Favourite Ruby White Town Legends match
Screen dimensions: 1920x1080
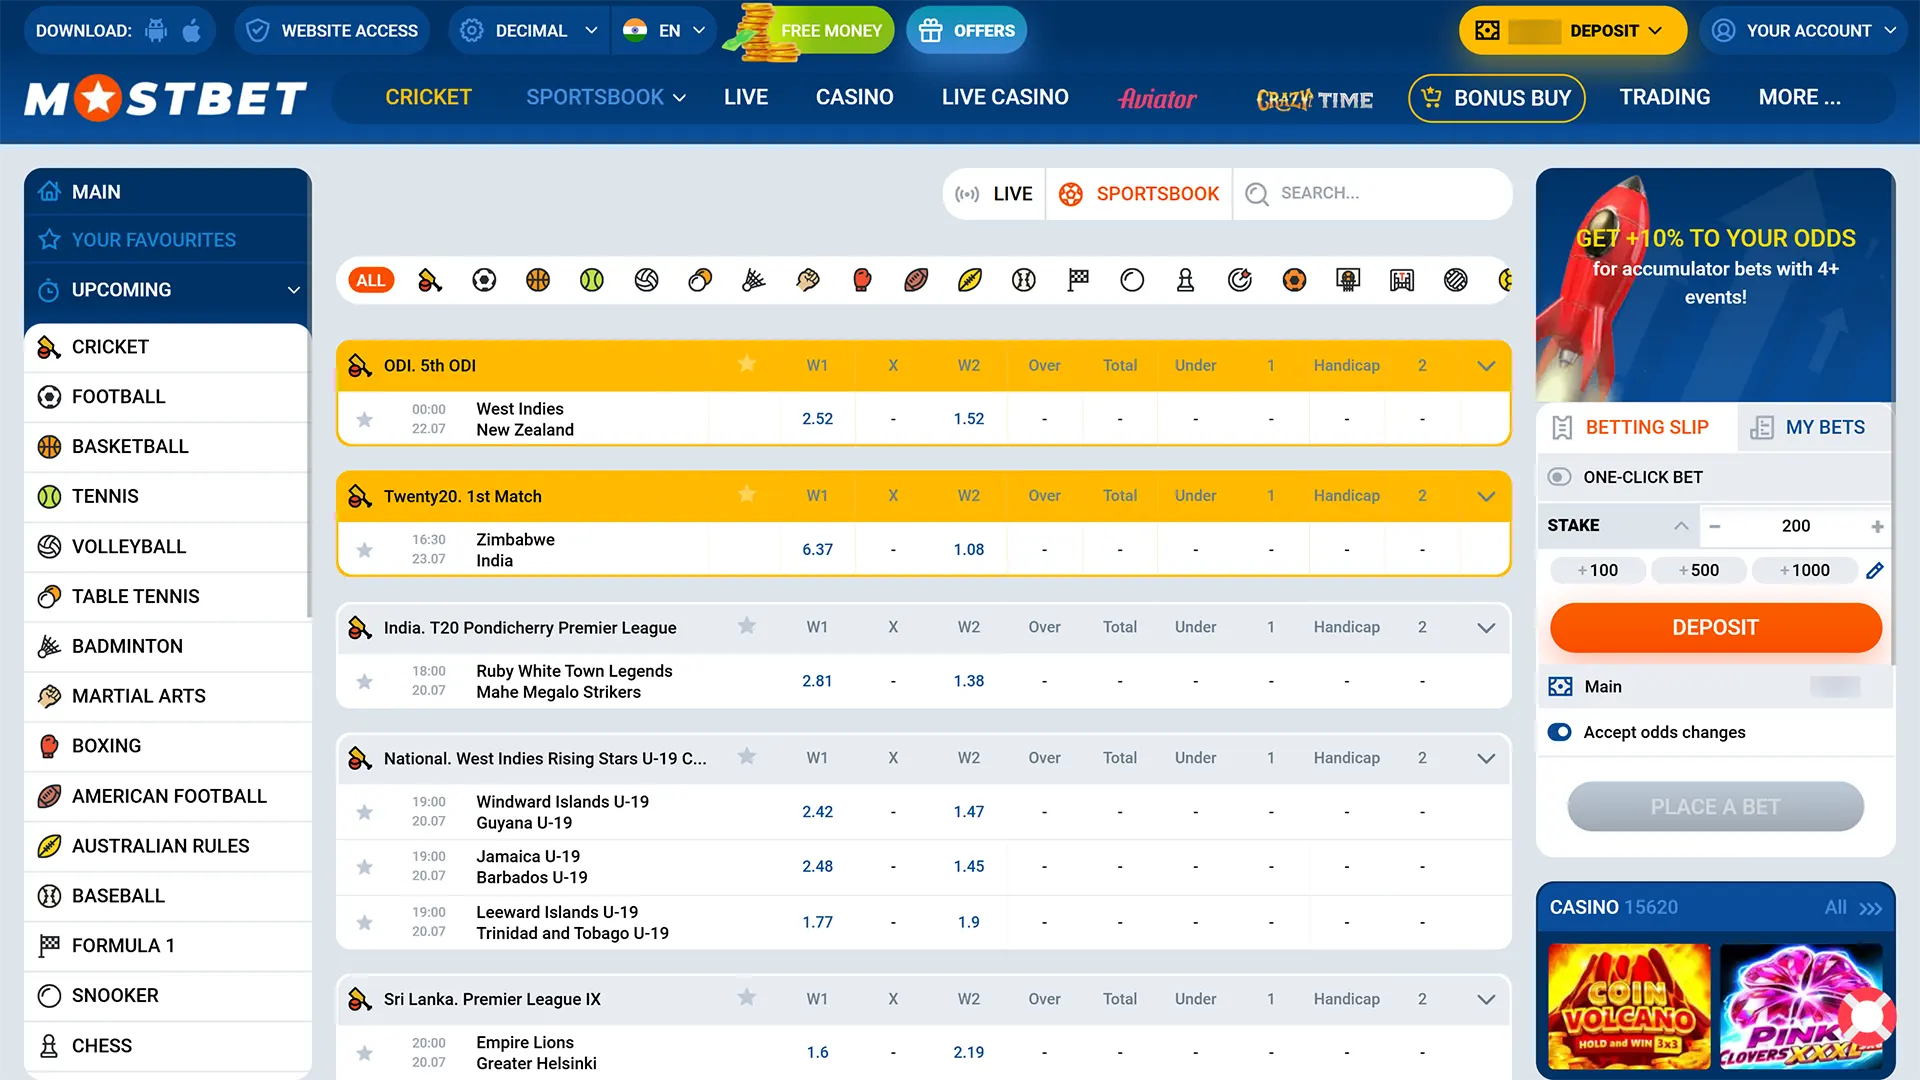(x=365, y=681)
